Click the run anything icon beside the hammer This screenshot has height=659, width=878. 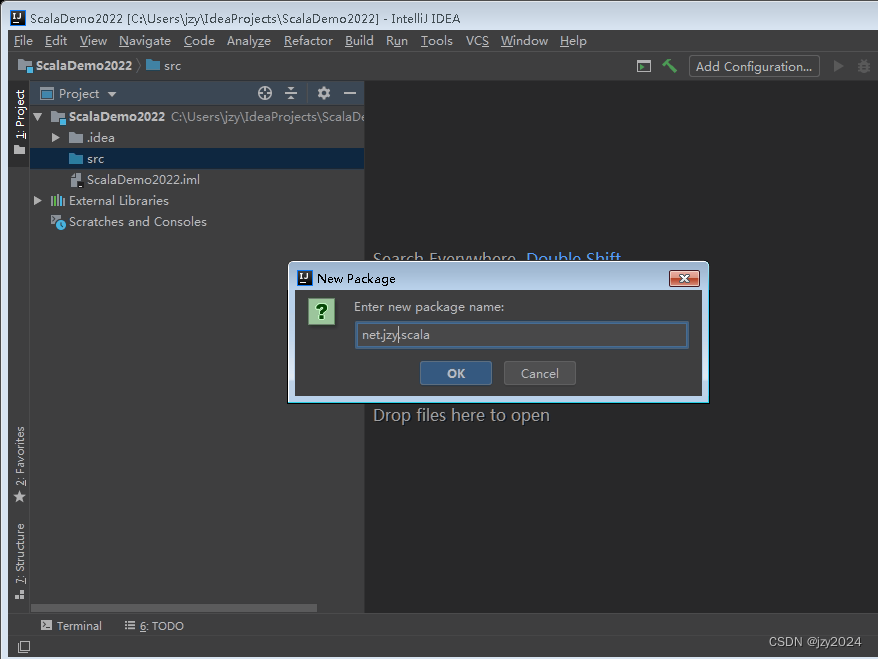click(x=644, y=67)
